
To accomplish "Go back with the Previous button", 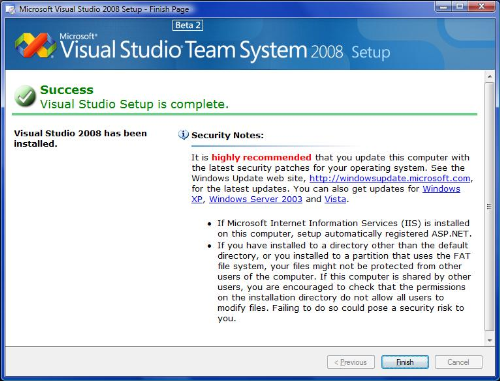I will (351, 362).
